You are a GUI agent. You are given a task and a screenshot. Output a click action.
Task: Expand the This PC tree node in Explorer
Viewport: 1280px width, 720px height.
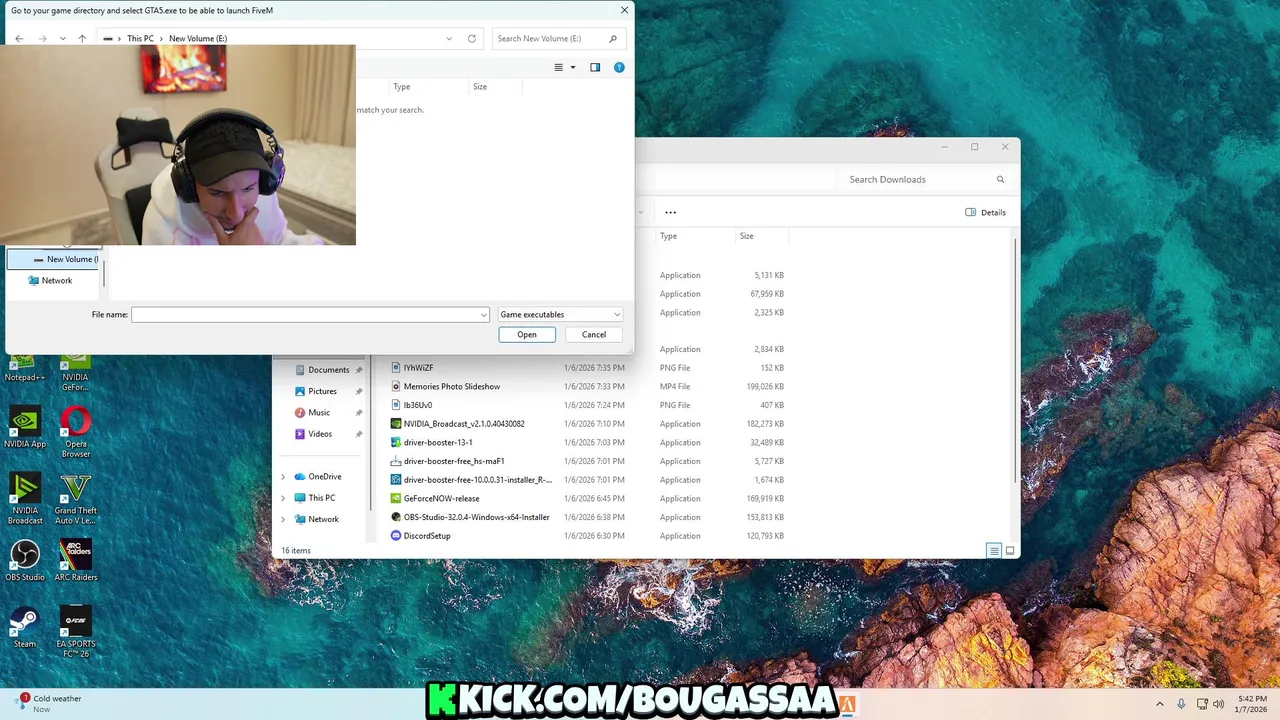coord(283,498)
